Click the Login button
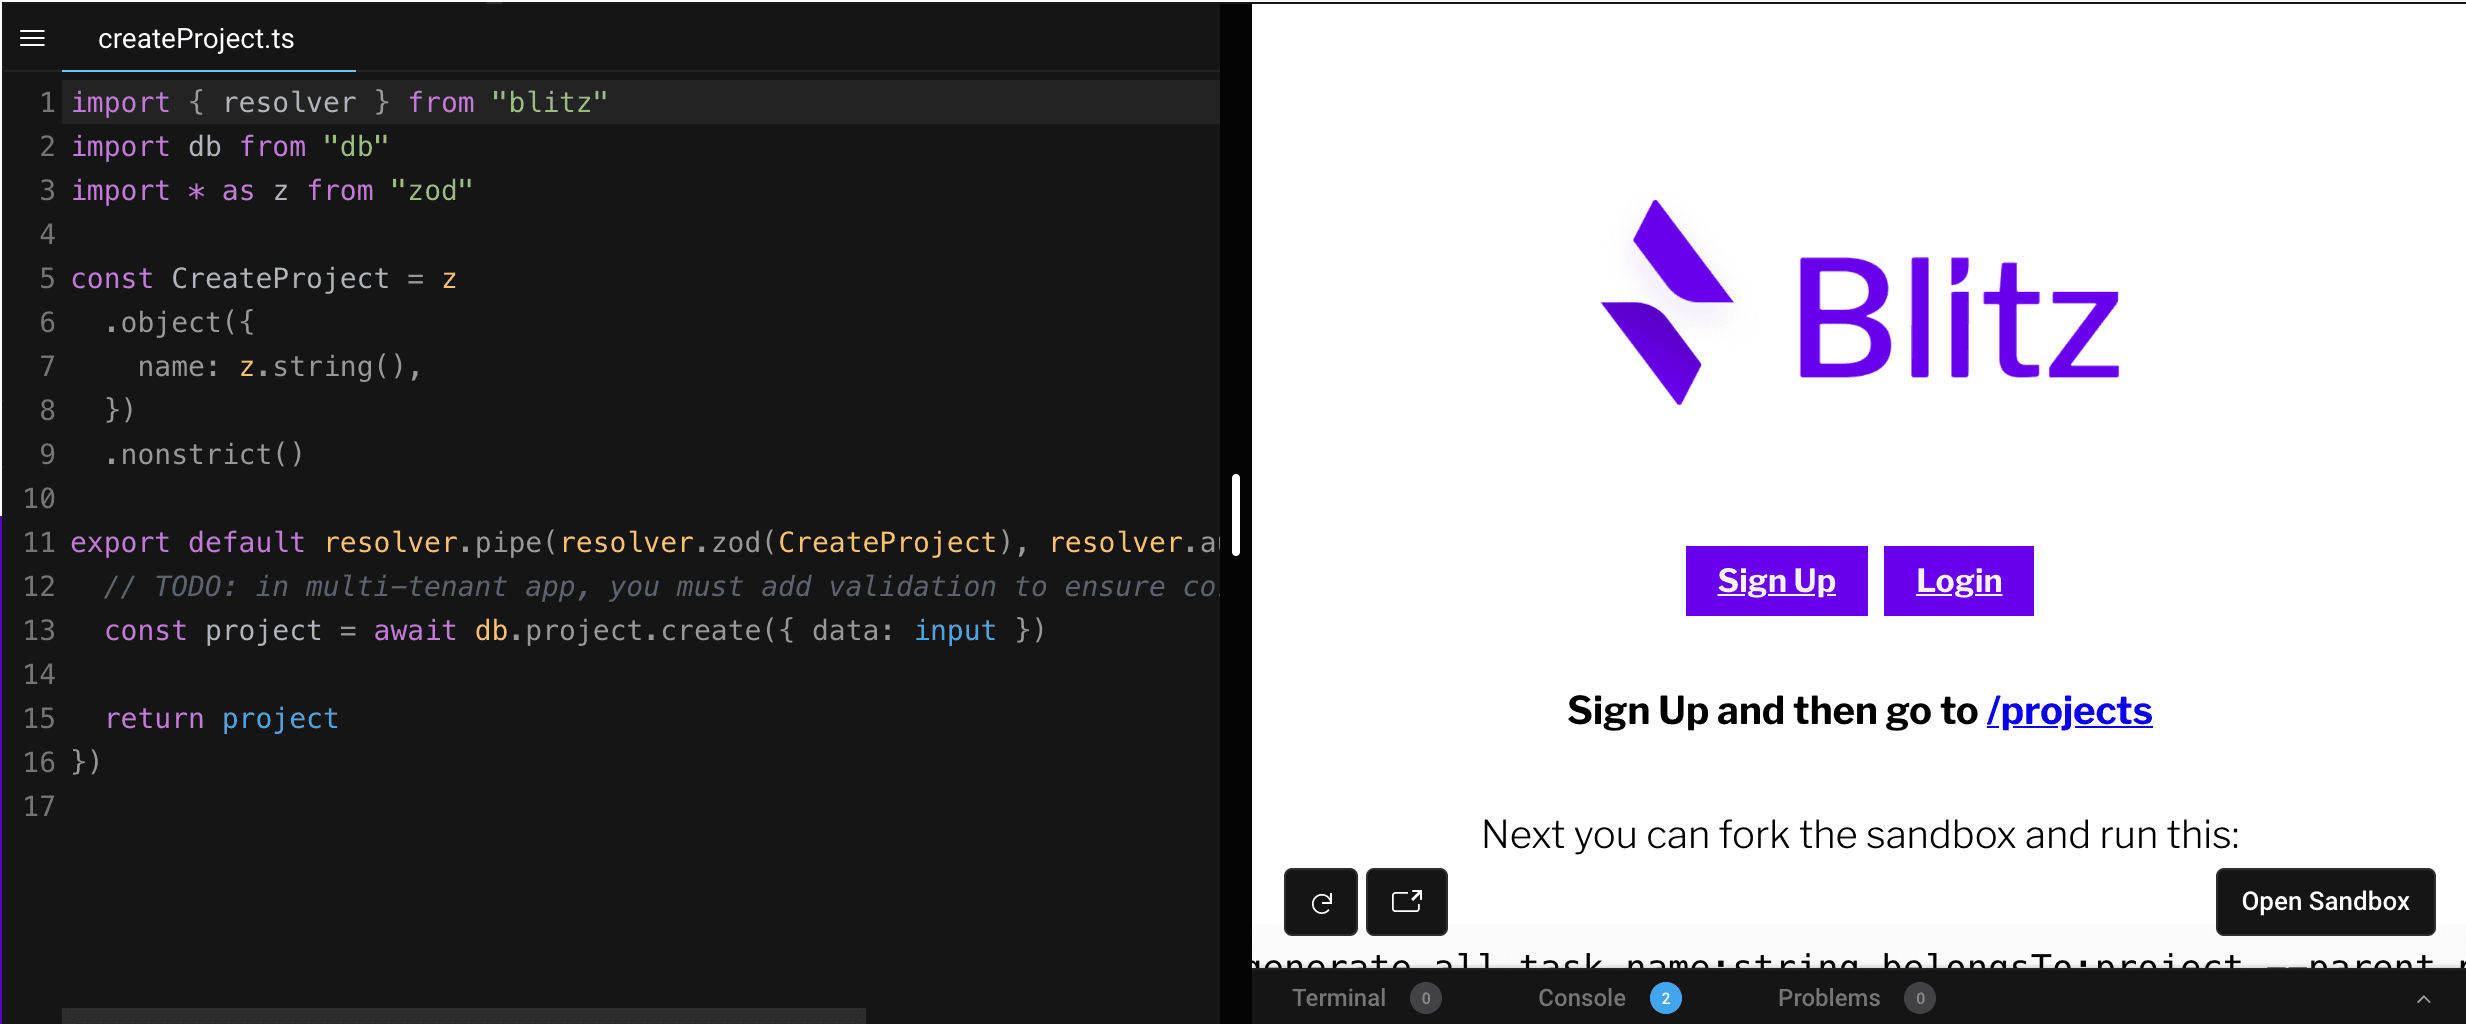The height and width of the screenshot is (1024, 2466). [1957, 580]
